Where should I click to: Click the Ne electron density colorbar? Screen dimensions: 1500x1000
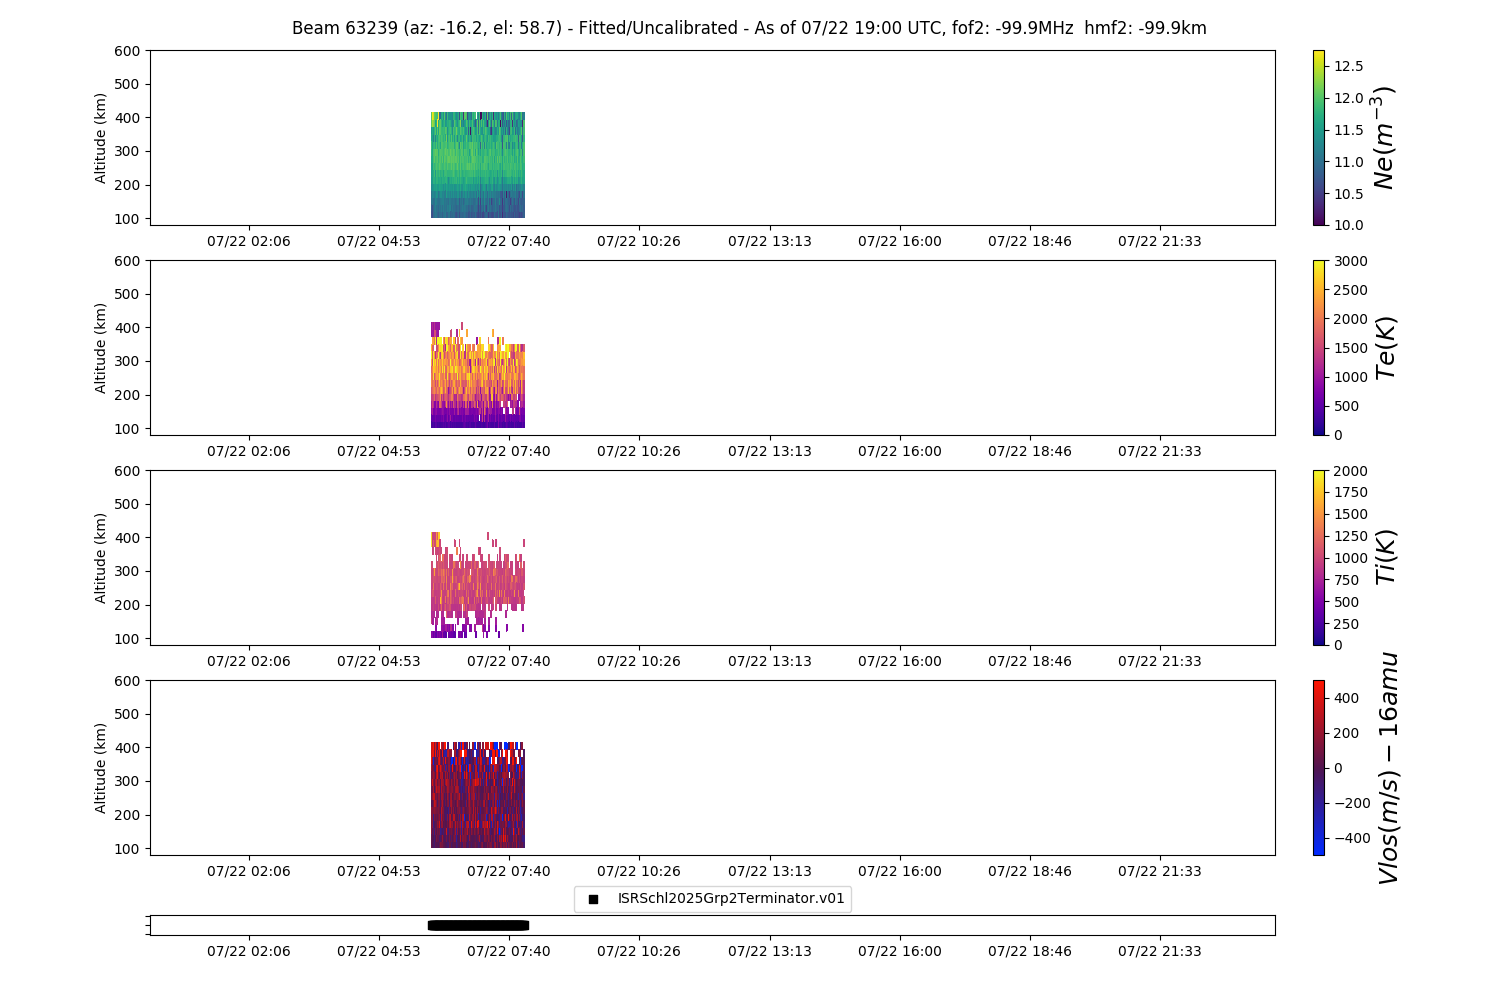(x=1319, y=138)
